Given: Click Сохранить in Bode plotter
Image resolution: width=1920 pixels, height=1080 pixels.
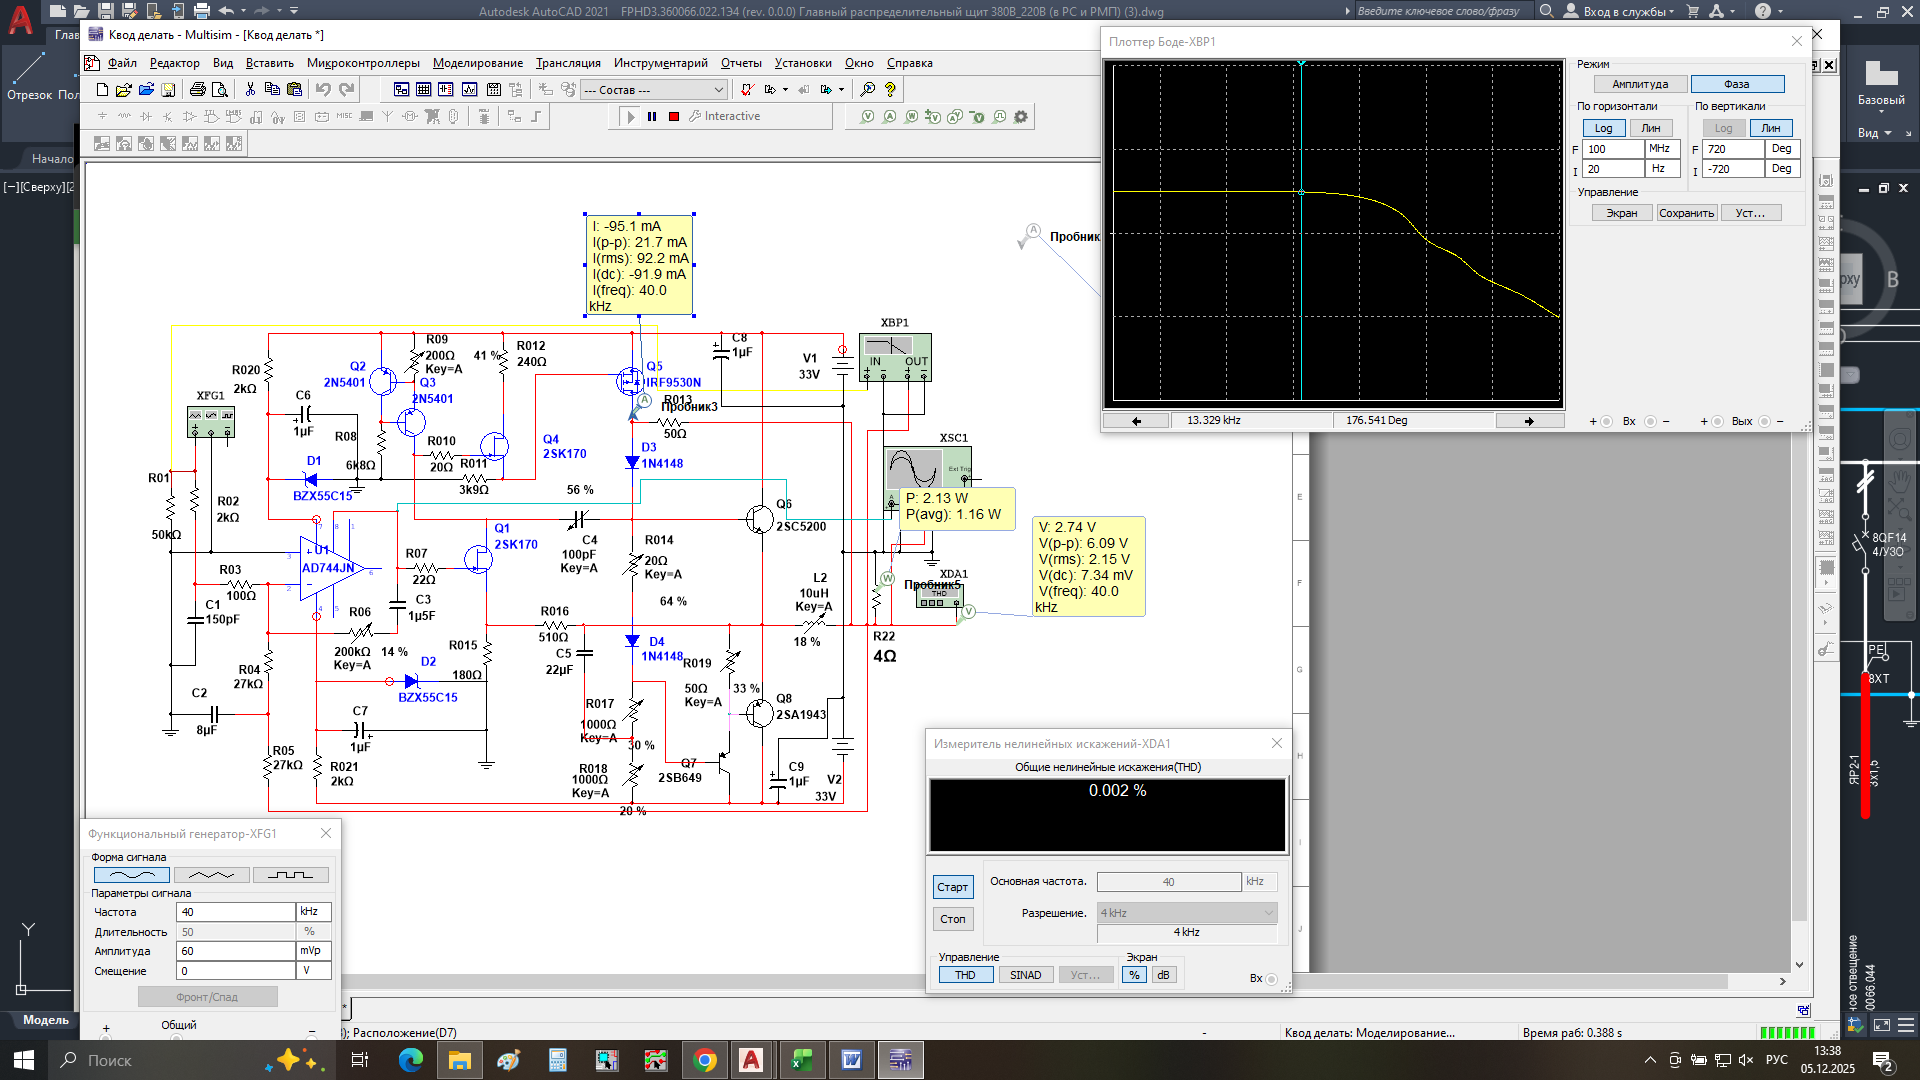Looking at the screenshot, I should tap(1687, 214).
